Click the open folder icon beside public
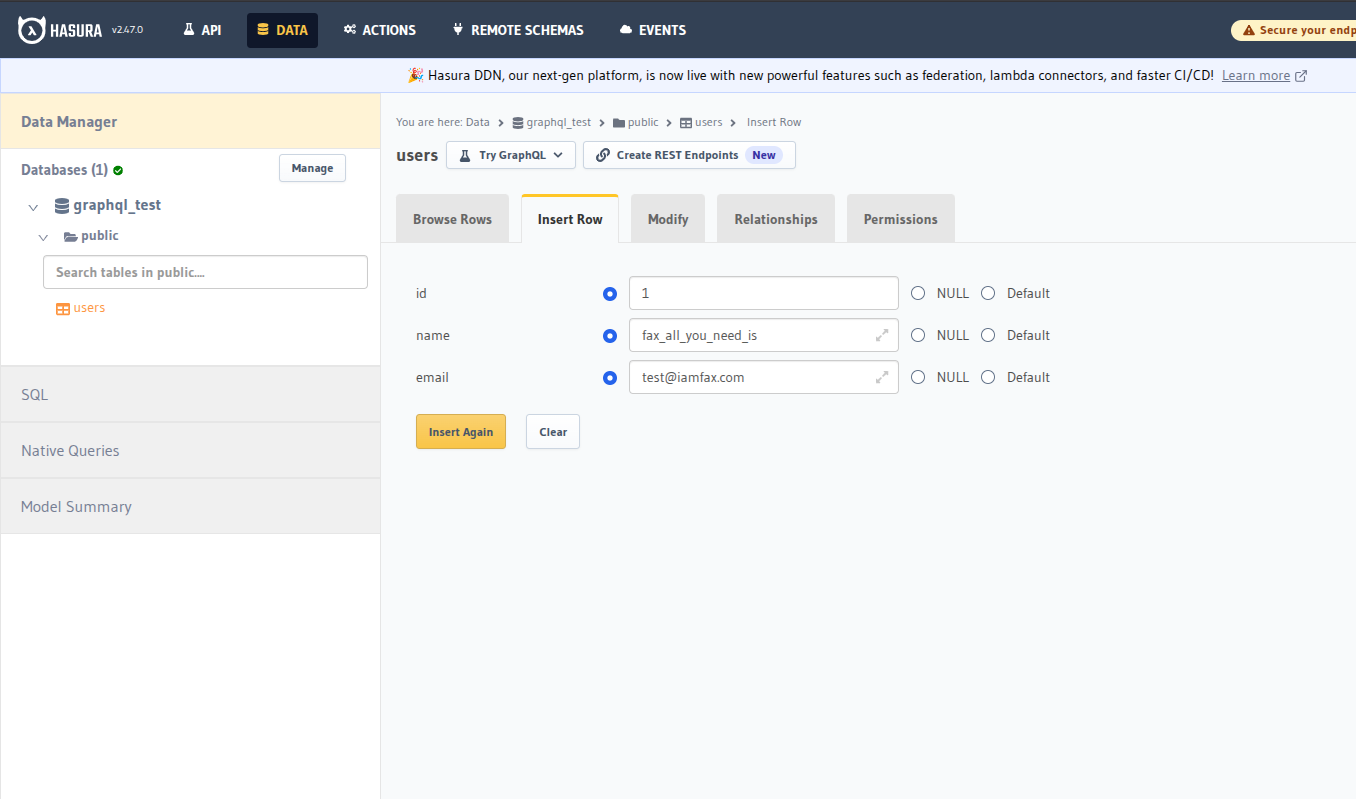This screenshot has width=1356, height=799. 71,237
